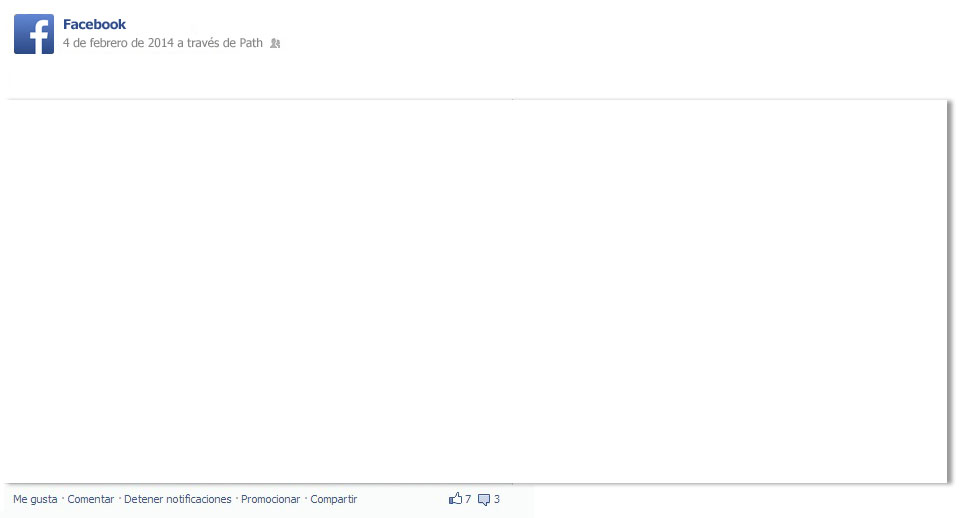Click the comment bubble icon
Screen dimensions: 959x518
tap(484, 499)
